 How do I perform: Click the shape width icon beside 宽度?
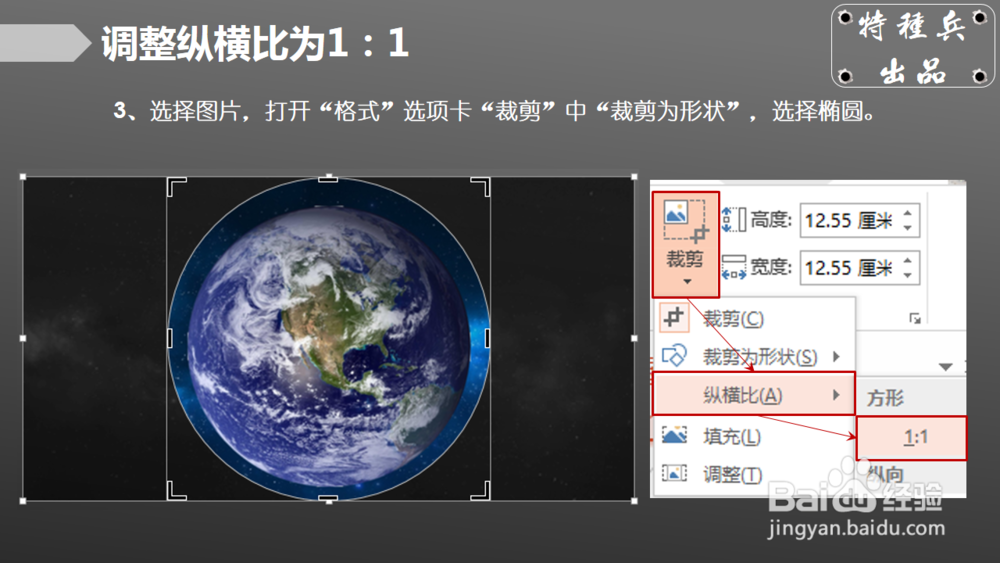734,267
